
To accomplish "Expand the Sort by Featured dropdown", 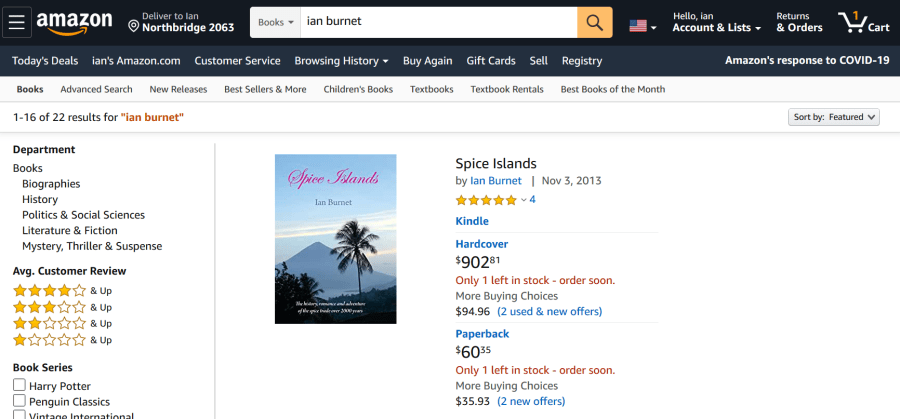I will pos(834,117).
